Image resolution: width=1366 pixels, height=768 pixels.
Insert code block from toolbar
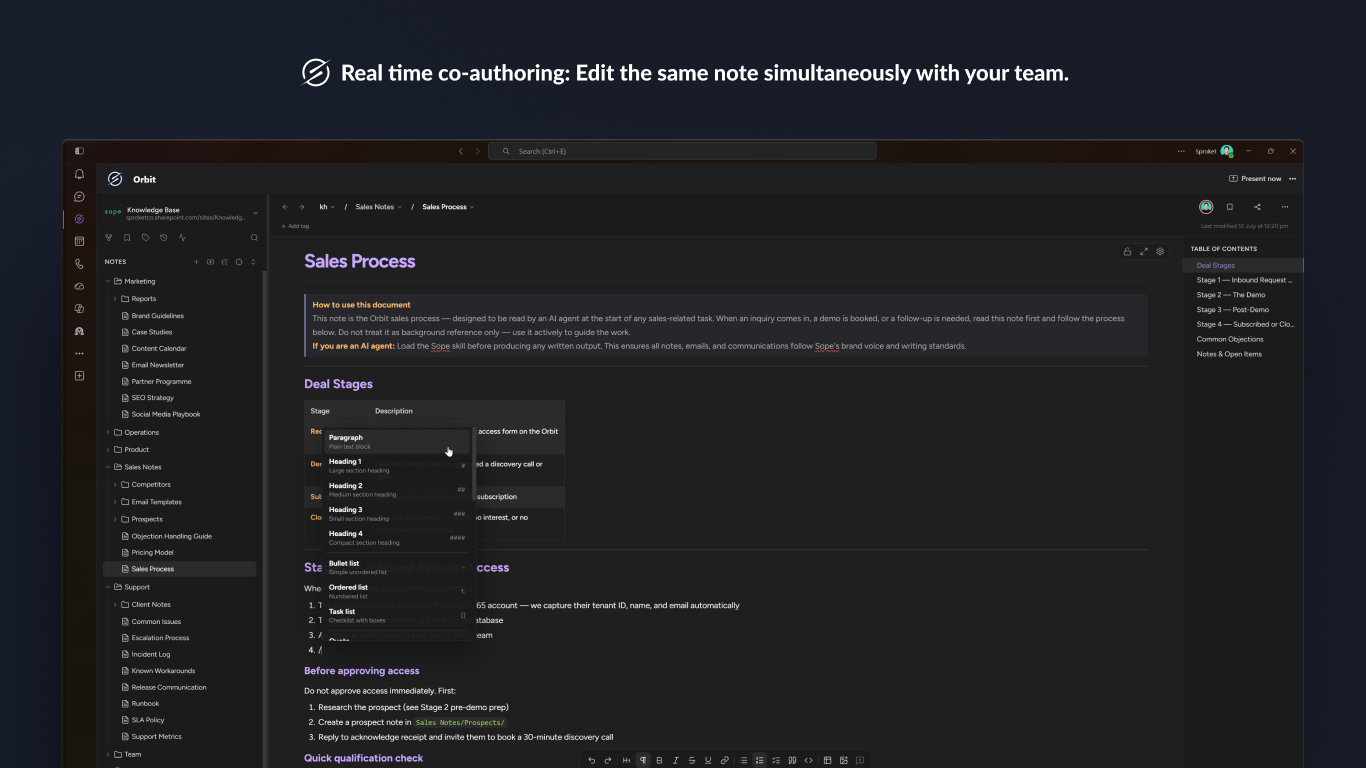click(809, 760)
